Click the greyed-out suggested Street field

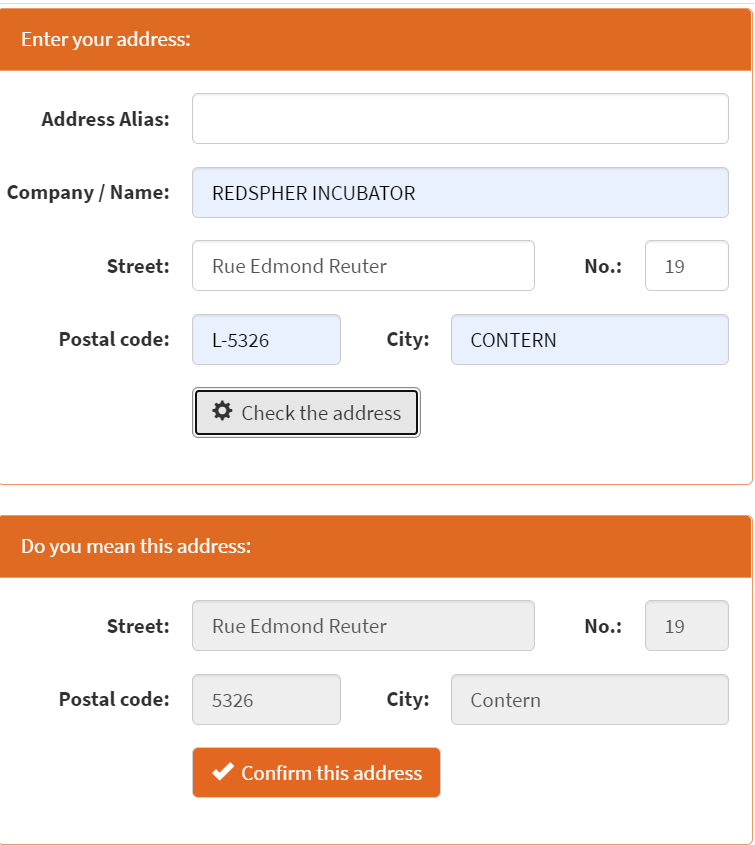tap(363, 626)
